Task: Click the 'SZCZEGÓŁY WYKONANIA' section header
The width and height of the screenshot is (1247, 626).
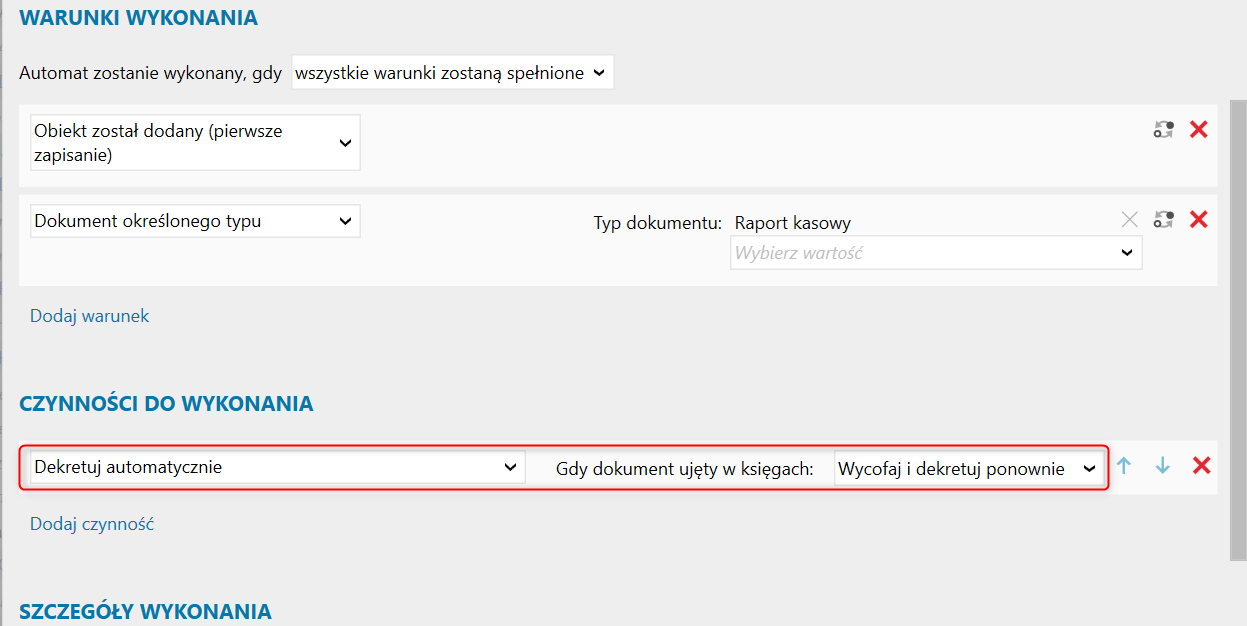Action: [145, 611]
